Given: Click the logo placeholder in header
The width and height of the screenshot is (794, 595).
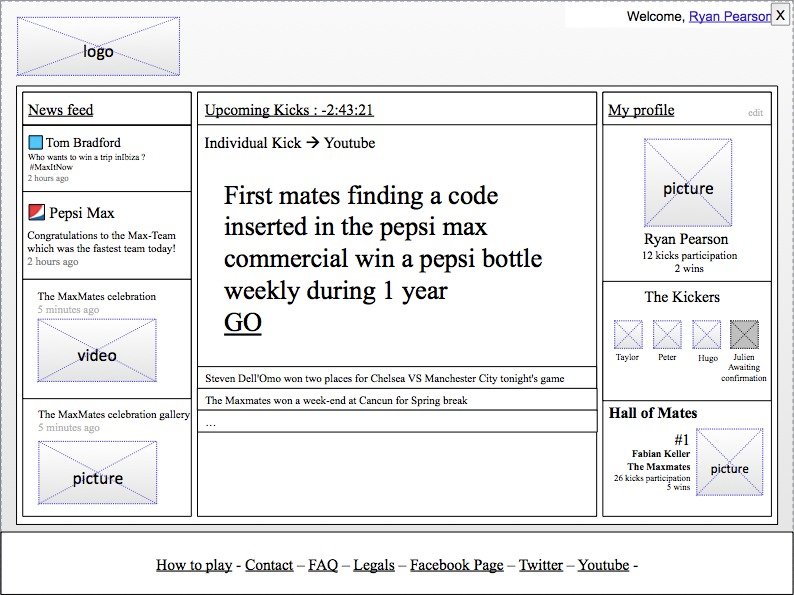Looking at the screenshot, I should (x=98, y=47).
